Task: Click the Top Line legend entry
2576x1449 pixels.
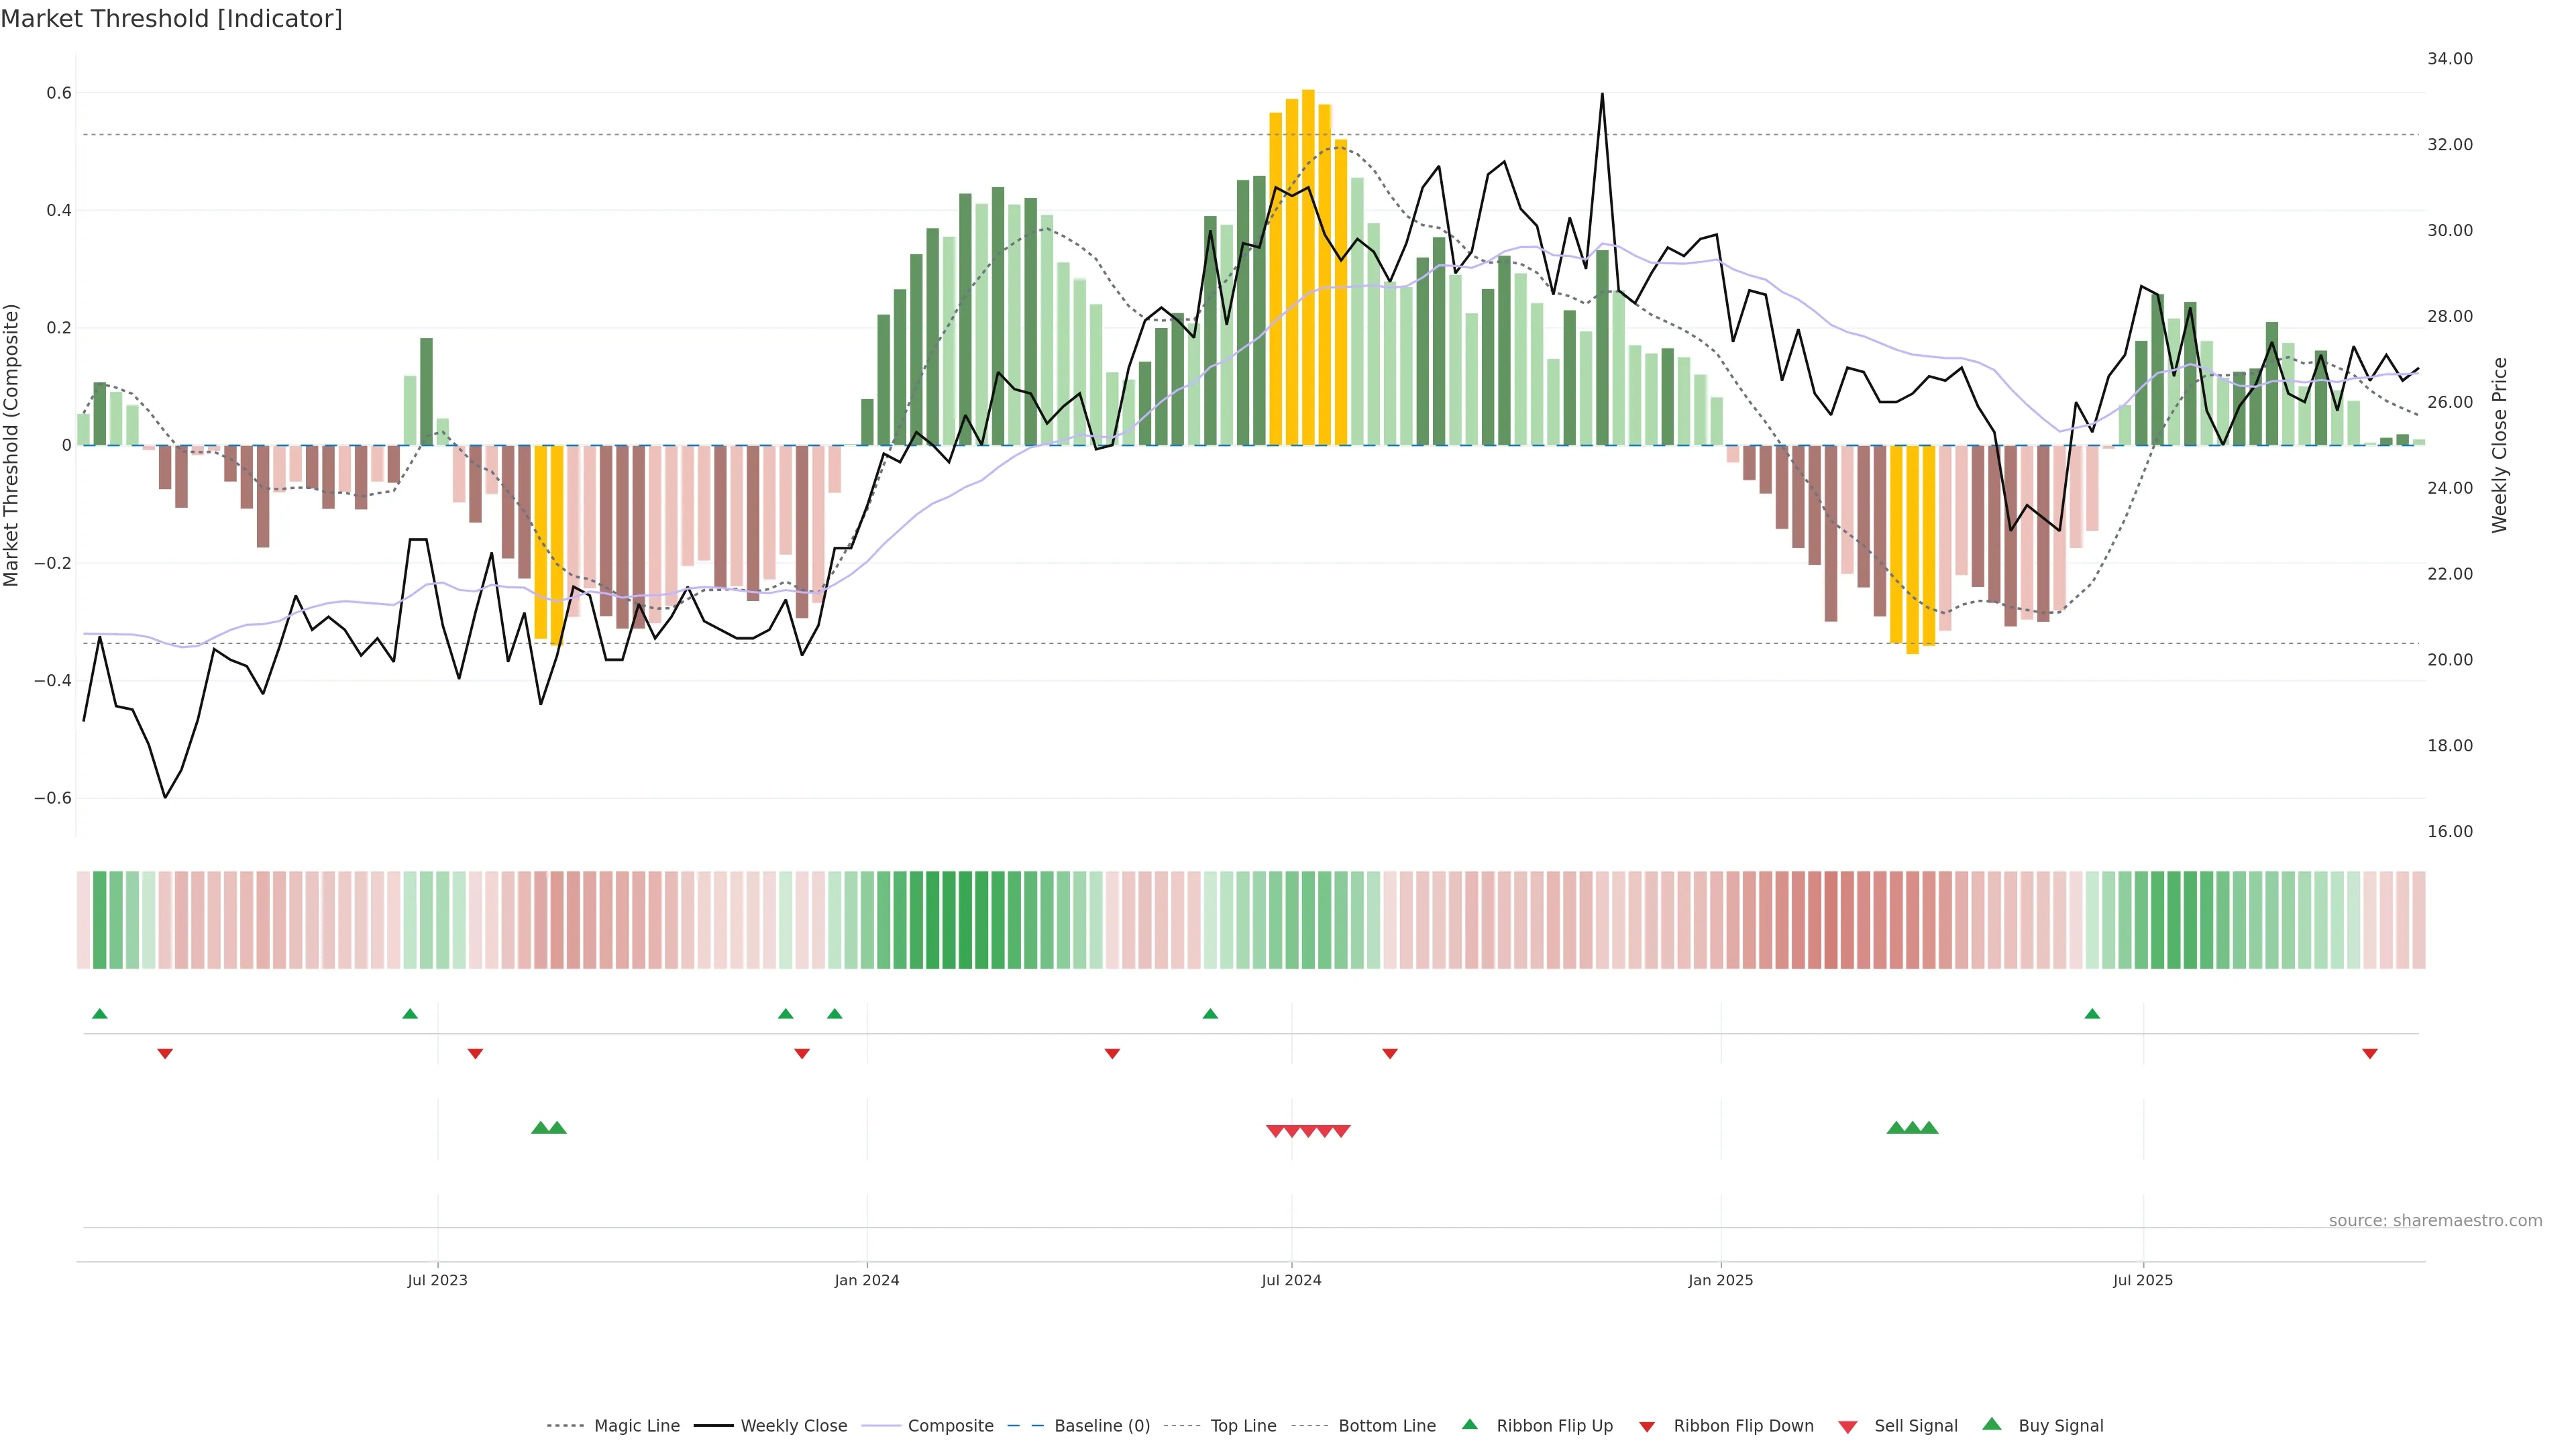Action: point(1243,1425)
